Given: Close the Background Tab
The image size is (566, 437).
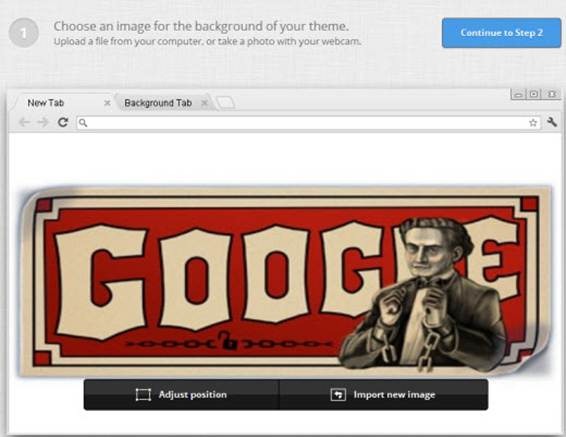Looking at the screenshot, I should 204,103.
